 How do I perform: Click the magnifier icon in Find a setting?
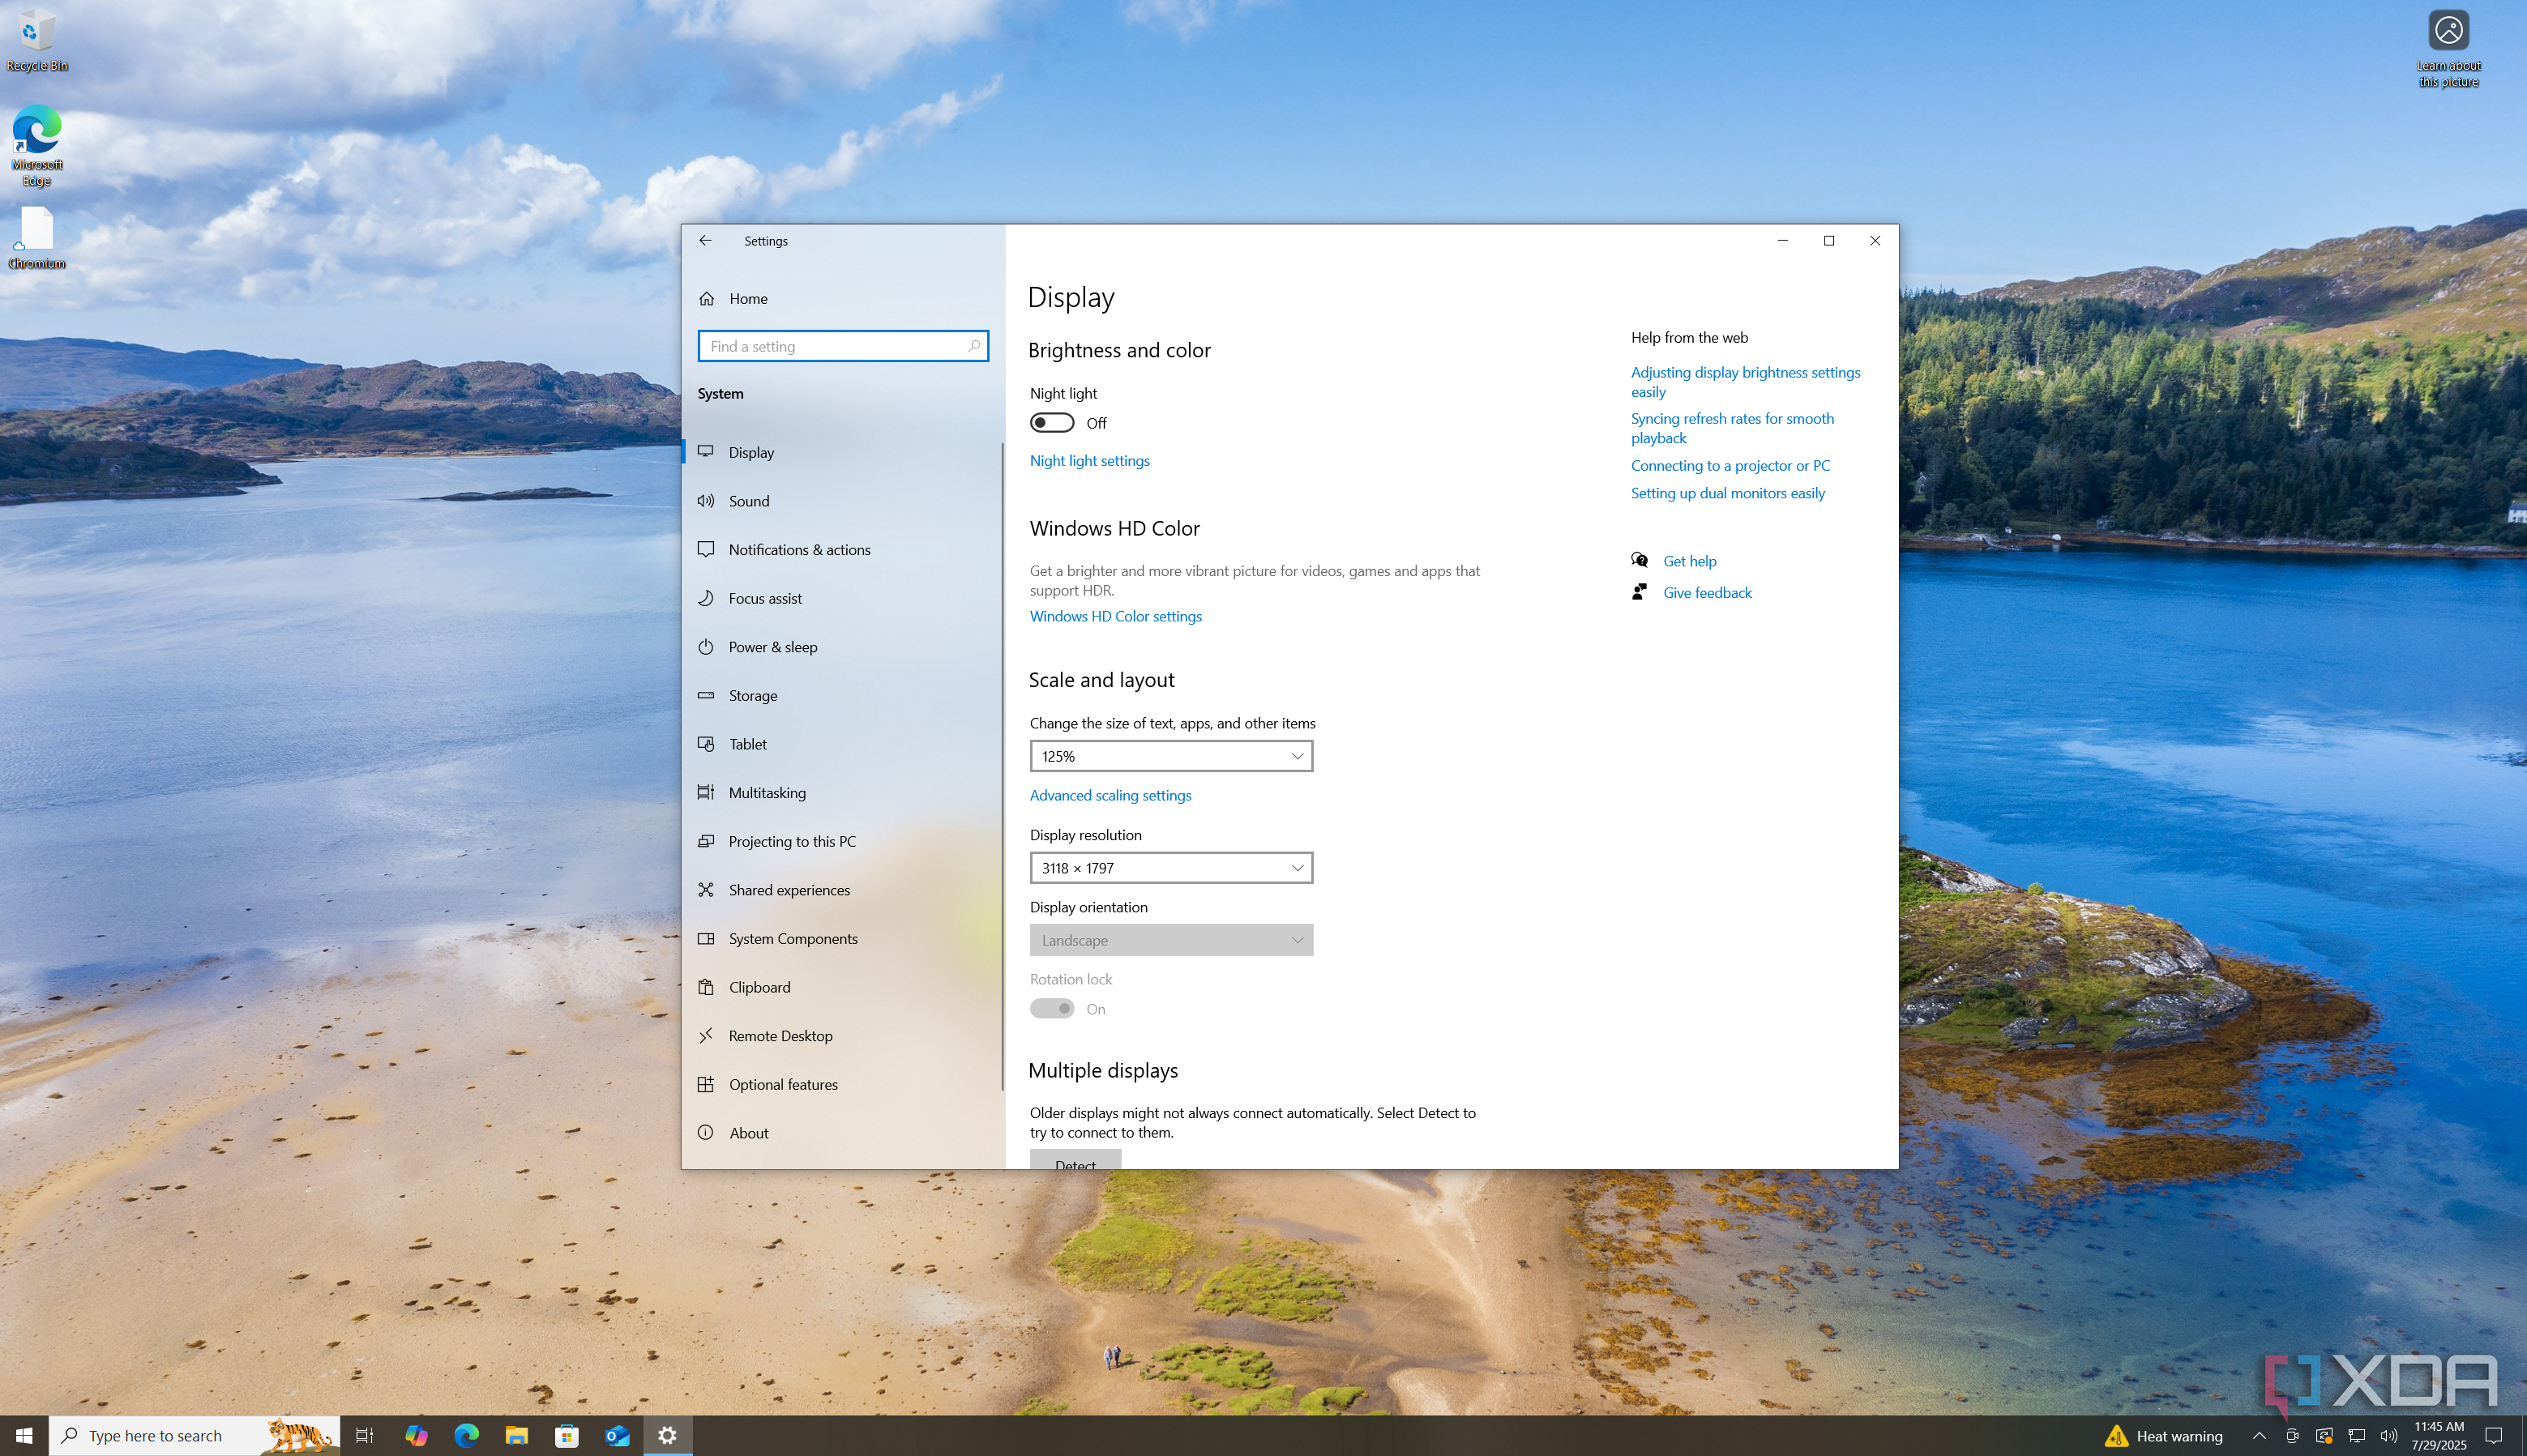click(973, 346)
